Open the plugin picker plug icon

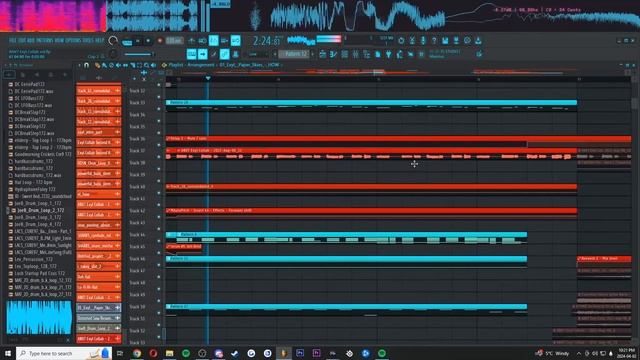tap(389, 54)
